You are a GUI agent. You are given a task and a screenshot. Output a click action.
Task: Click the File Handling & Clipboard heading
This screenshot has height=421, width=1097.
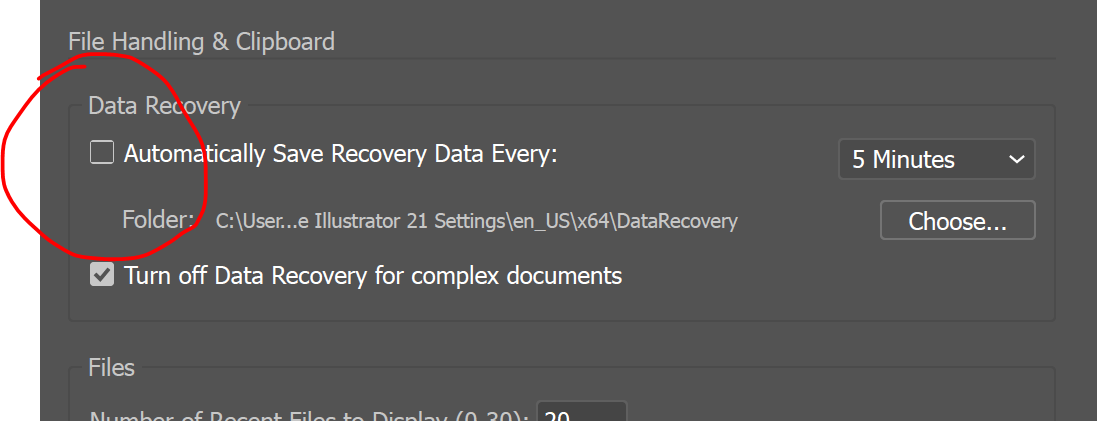coord(201,42)
